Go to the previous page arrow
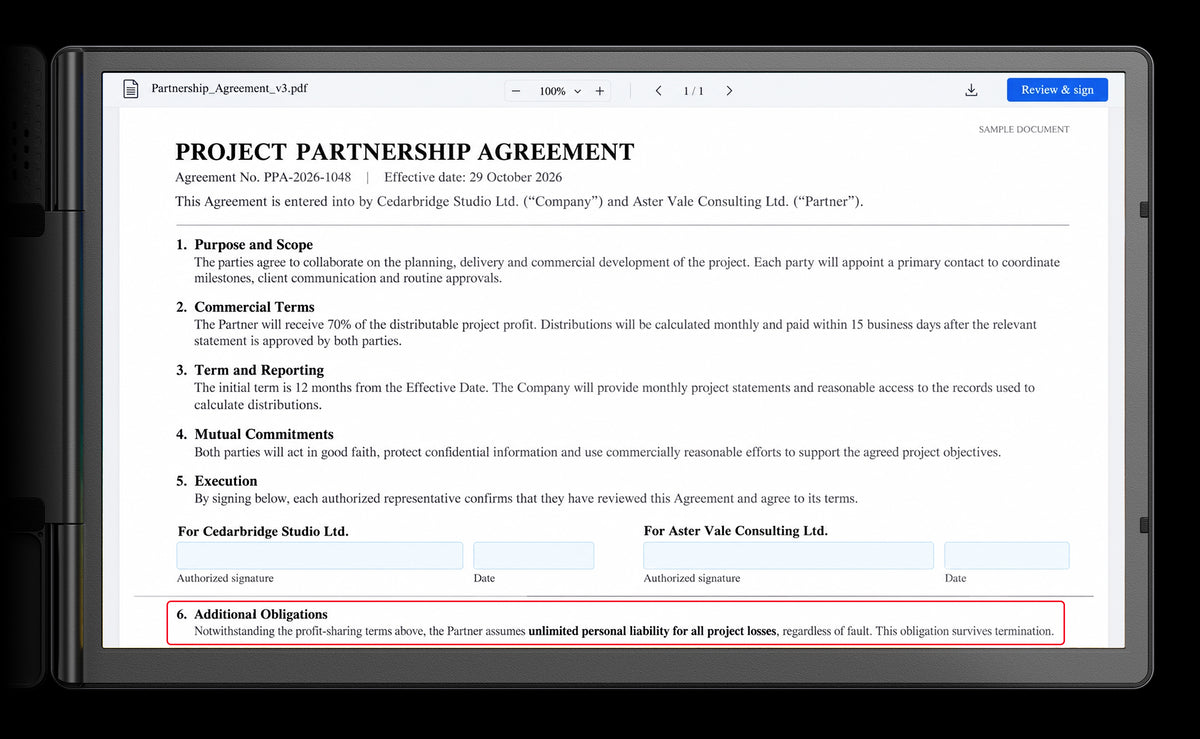The image size is (1200, 739). point(658,91)
